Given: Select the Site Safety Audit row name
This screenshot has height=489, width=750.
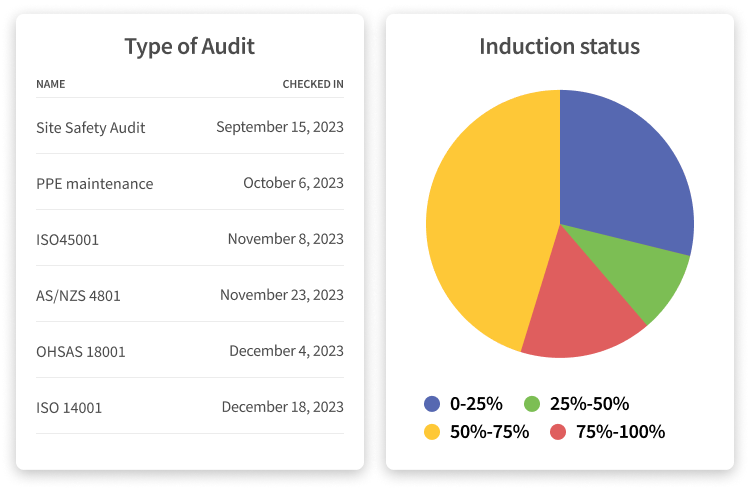Looking at the screenshot, I should point(90,128).
